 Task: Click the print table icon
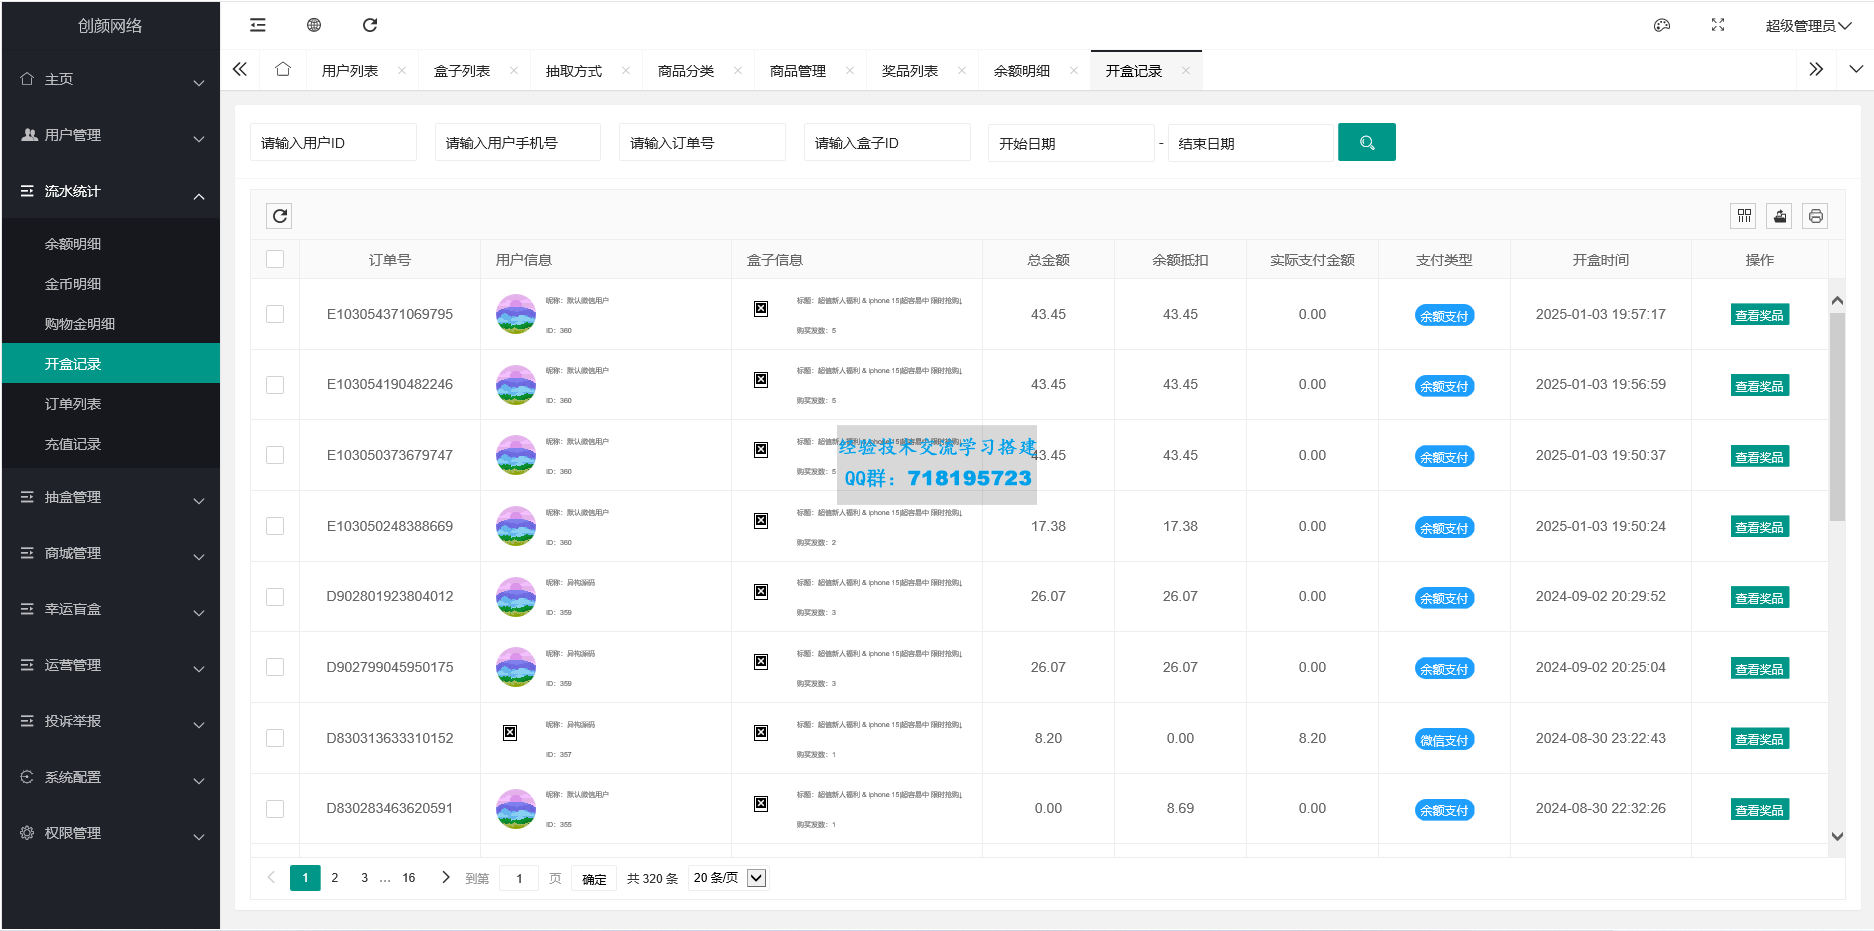(1816, 216)
